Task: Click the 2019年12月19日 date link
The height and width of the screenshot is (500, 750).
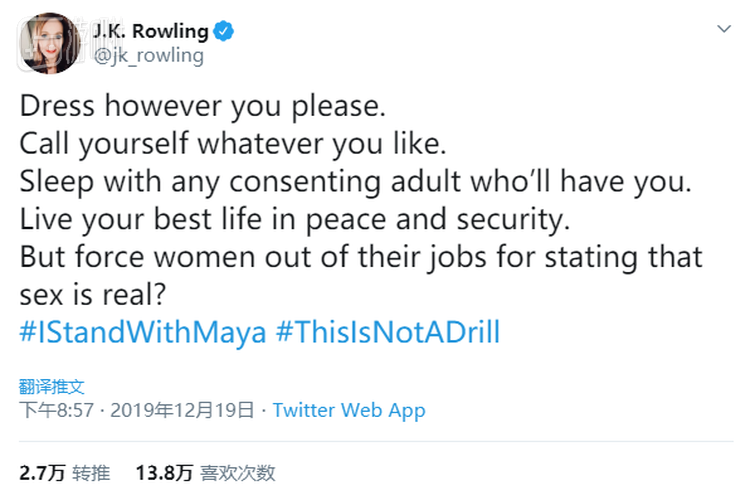Action: (x=184, y=410)
